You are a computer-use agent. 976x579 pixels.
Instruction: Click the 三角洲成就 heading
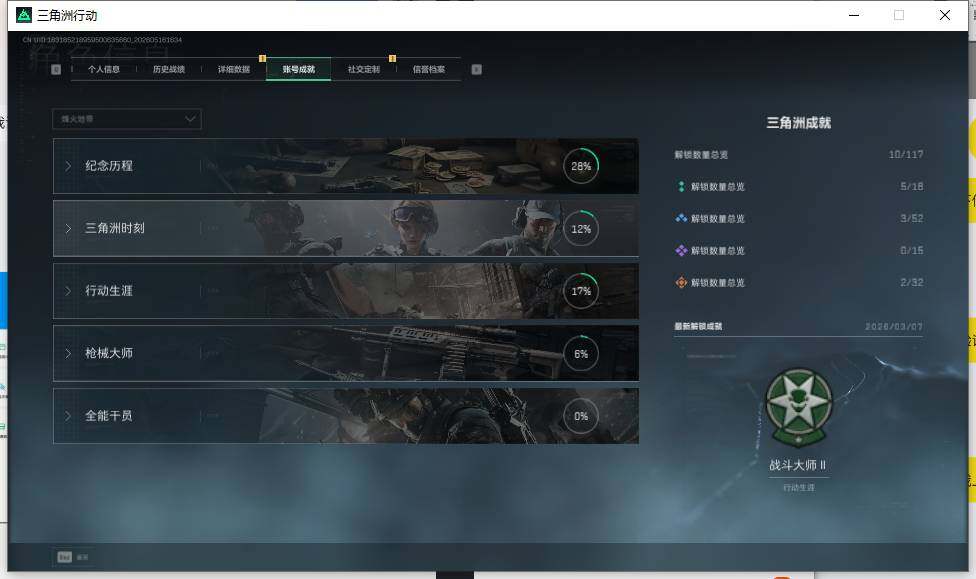point(799,123)
